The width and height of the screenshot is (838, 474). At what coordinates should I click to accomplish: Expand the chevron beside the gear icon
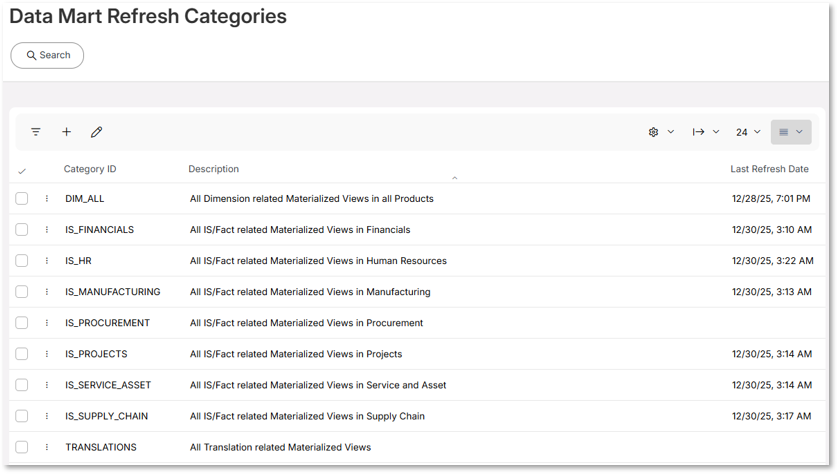tap(671, 132)
